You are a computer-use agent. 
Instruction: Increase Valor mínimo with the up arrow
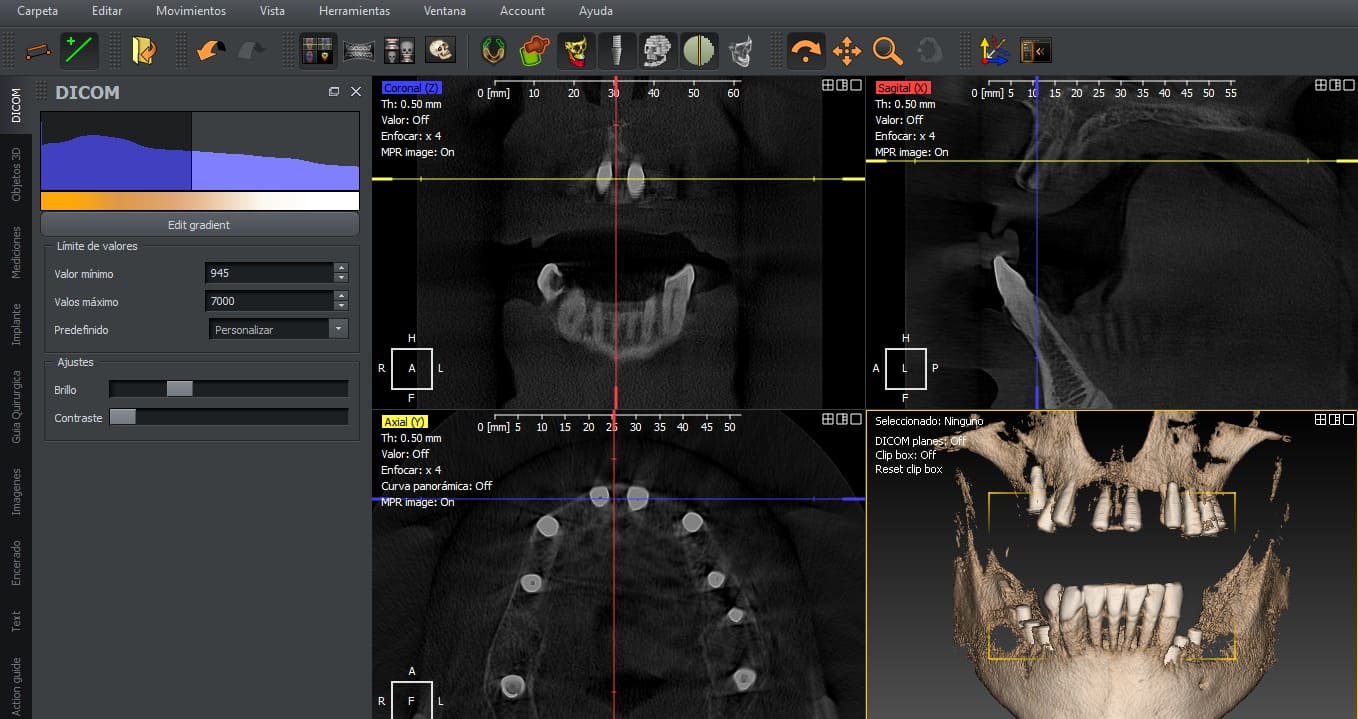point(341,268)
